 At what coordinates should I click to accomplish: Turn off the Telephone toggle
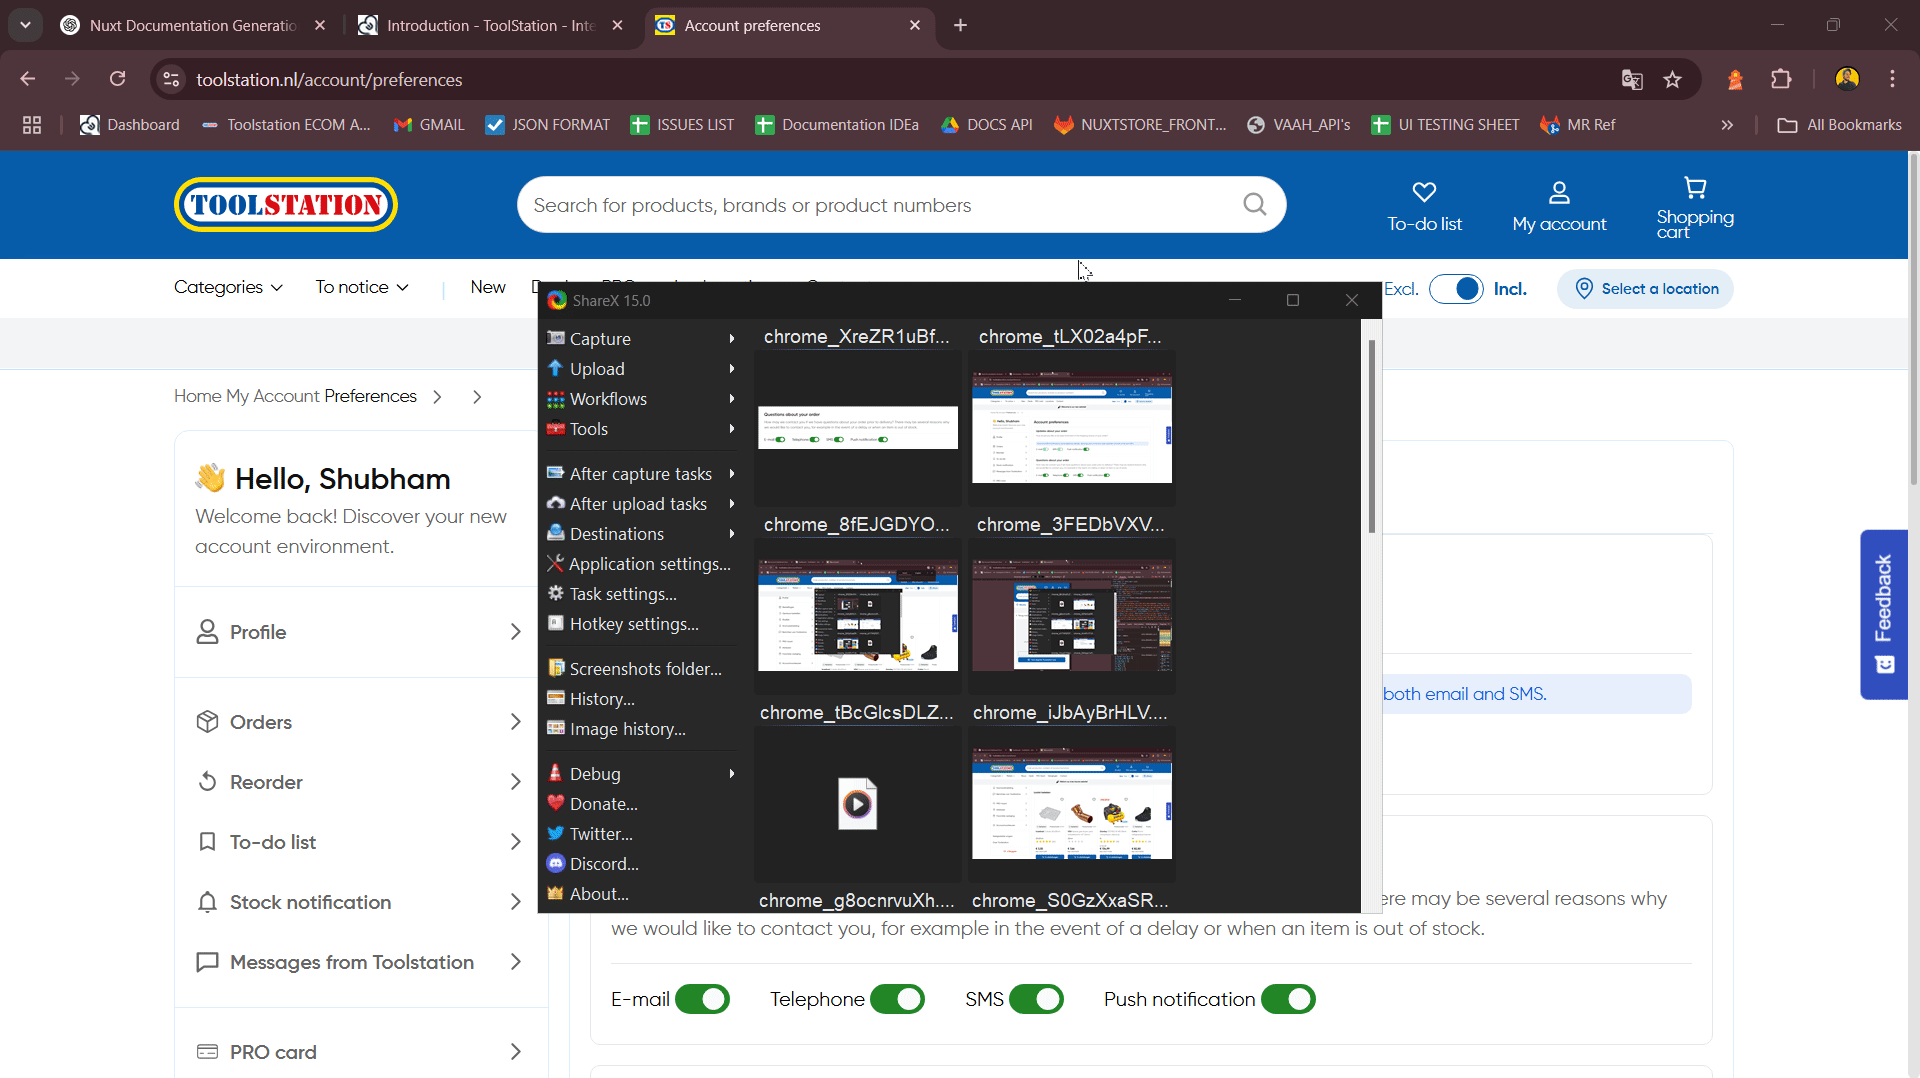[x=897, y=999]
